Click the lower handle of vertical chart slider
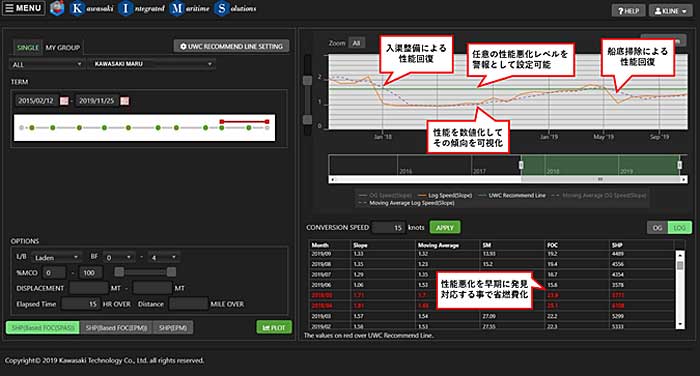700x376 pixels. pyautogui.click(x=307, y=119)
